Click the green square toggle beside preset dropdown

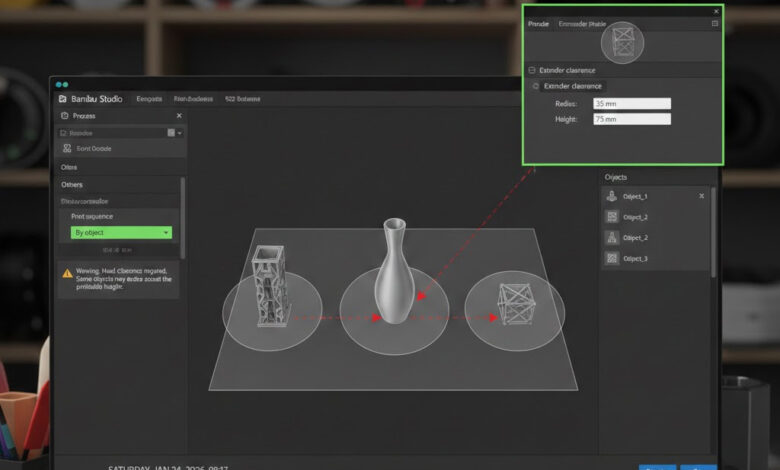[x=171, y=132]
